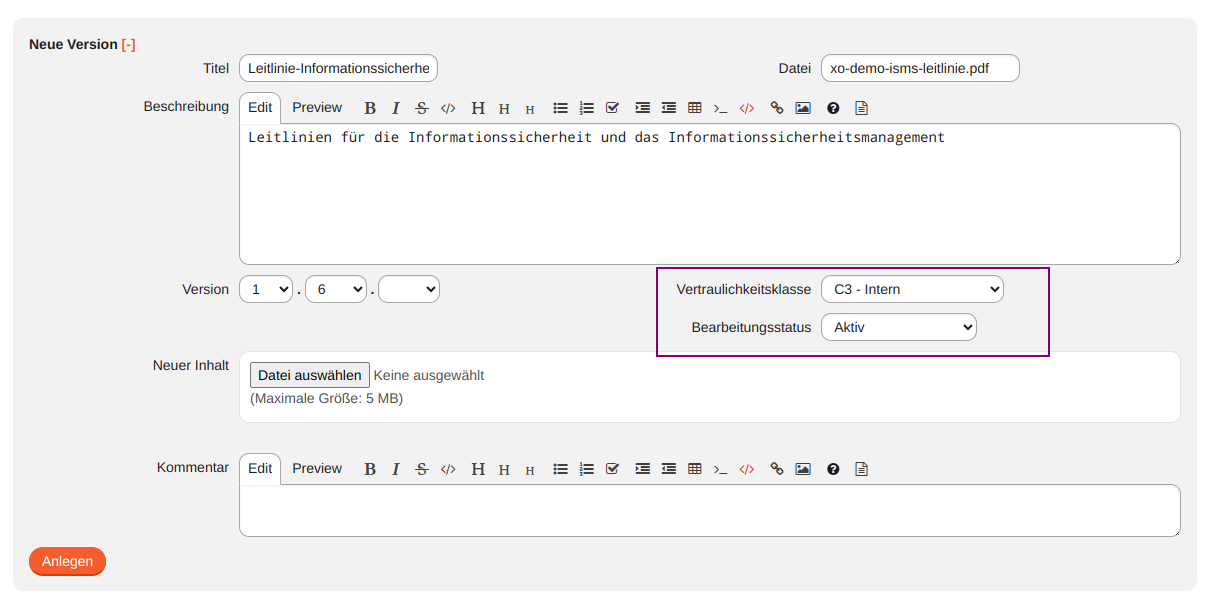Open the Vertraulichkeitsklasse dropdown
The image size is (1208, 612).
(911, 289)
